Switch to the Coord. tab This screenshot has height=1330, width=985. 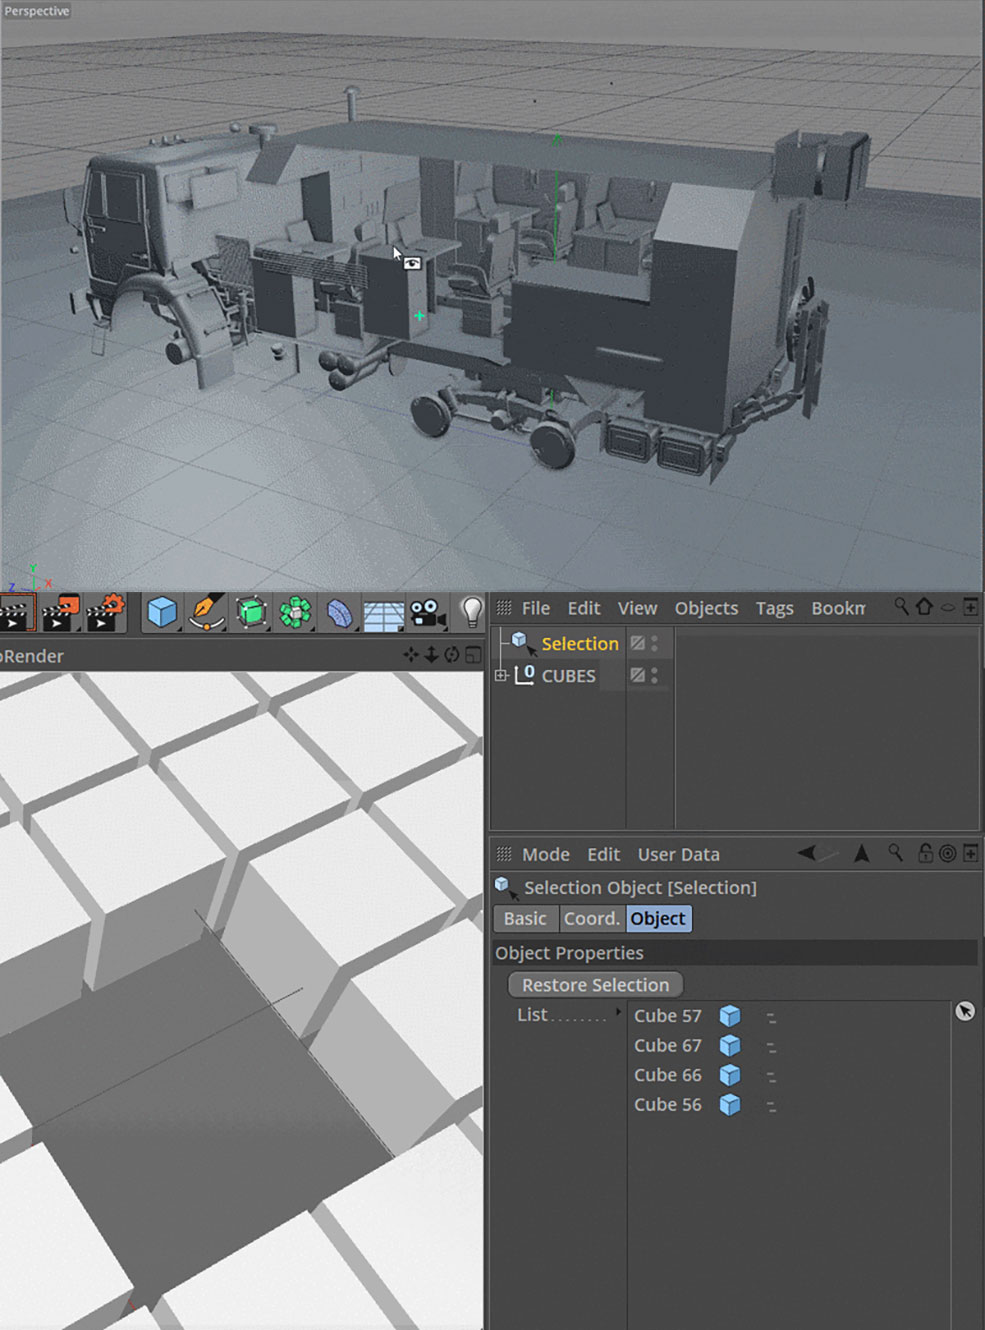click(x=592, y=918)
